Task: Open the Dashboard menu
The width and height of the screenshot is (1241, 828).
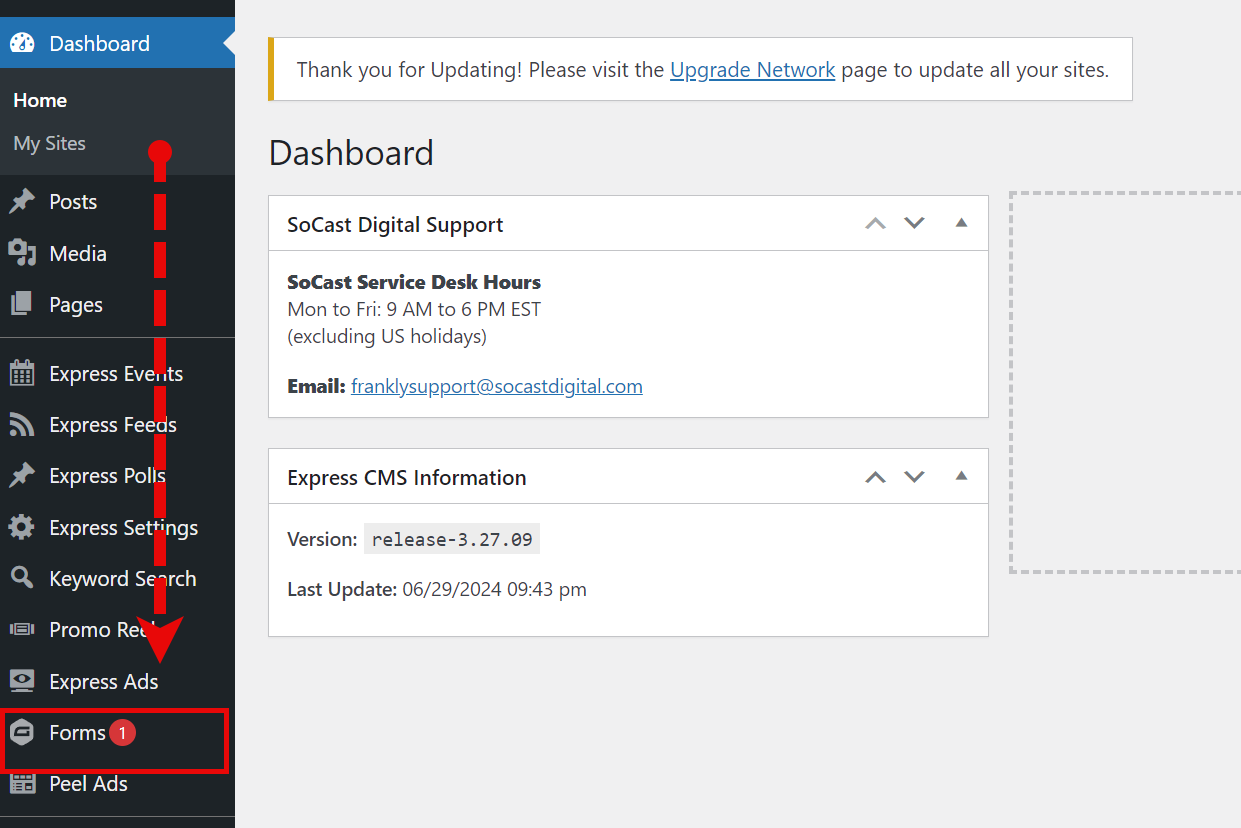Action: 117,44
